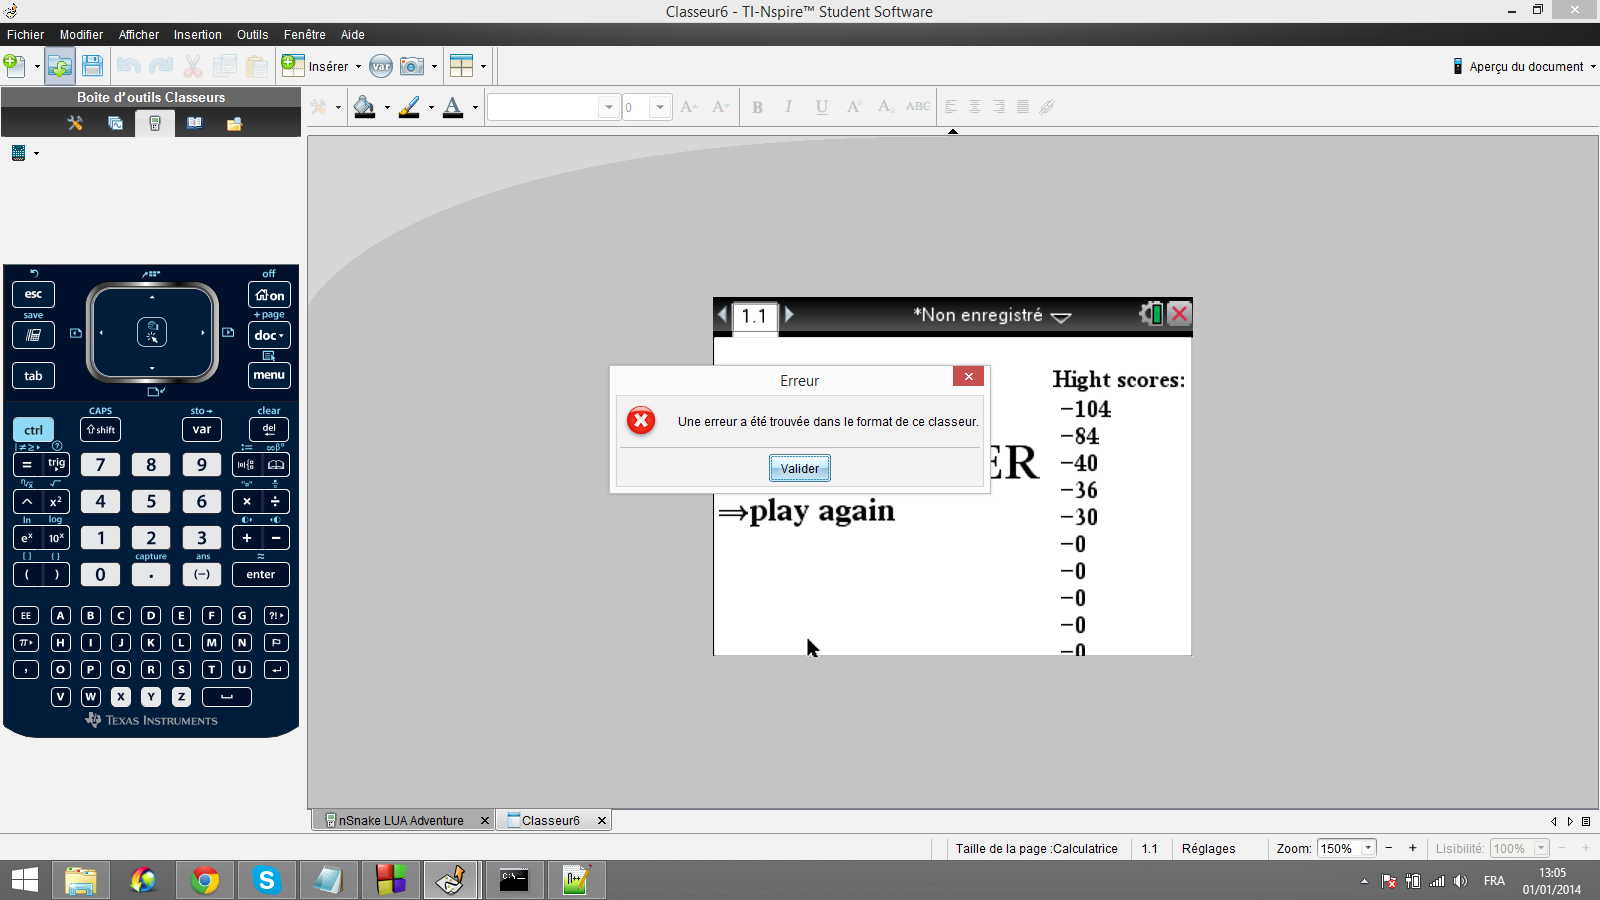Click the error dialog red X icon
1600x900 pixels.
641,421
